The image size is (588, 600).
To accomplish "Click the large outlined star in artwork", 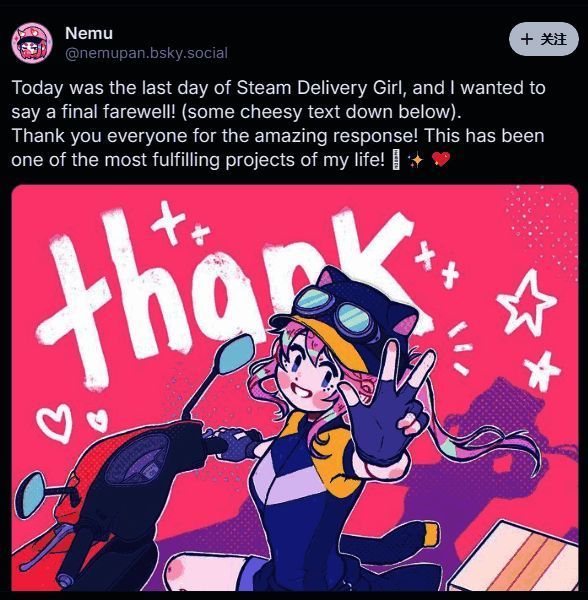I will [526, 300].
